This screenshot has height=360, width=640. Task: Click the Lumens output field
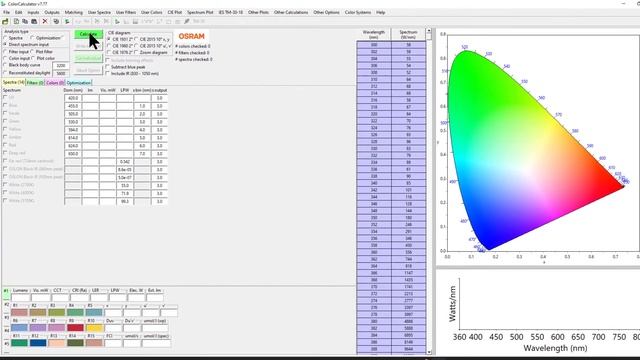(x=20, y=298)
